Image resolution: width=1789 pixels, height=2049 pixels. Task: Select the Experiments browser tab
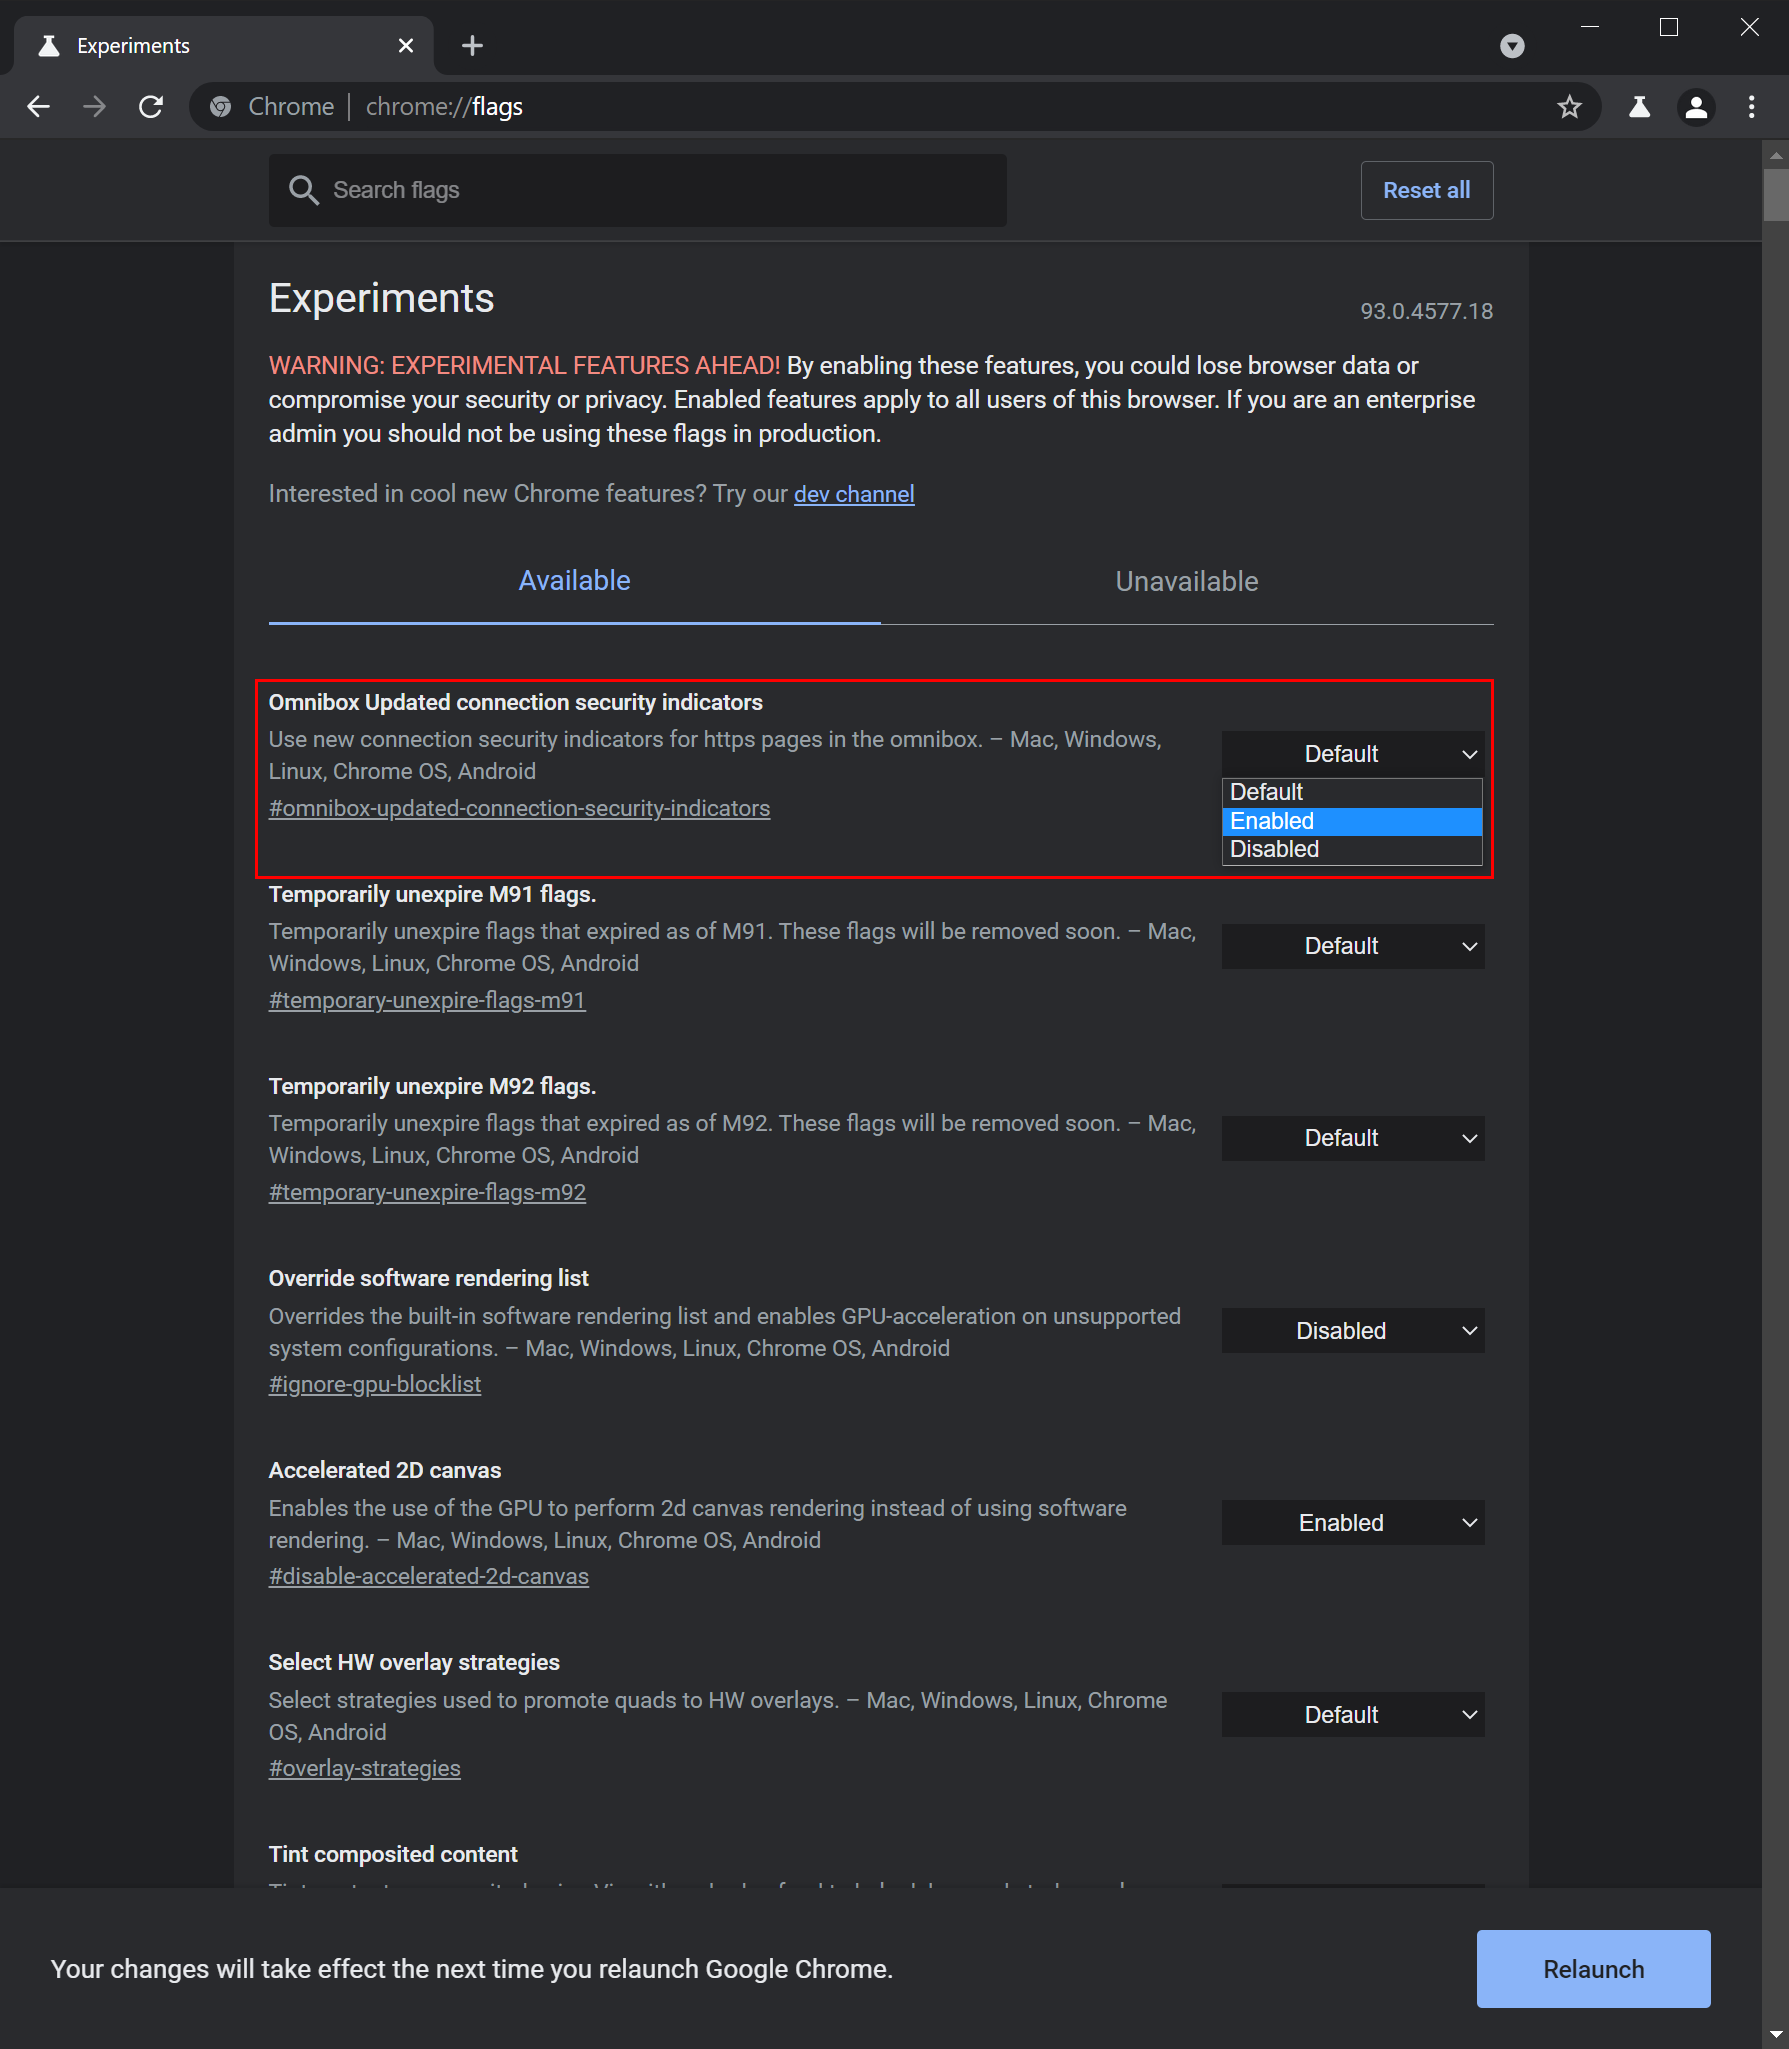224,46
